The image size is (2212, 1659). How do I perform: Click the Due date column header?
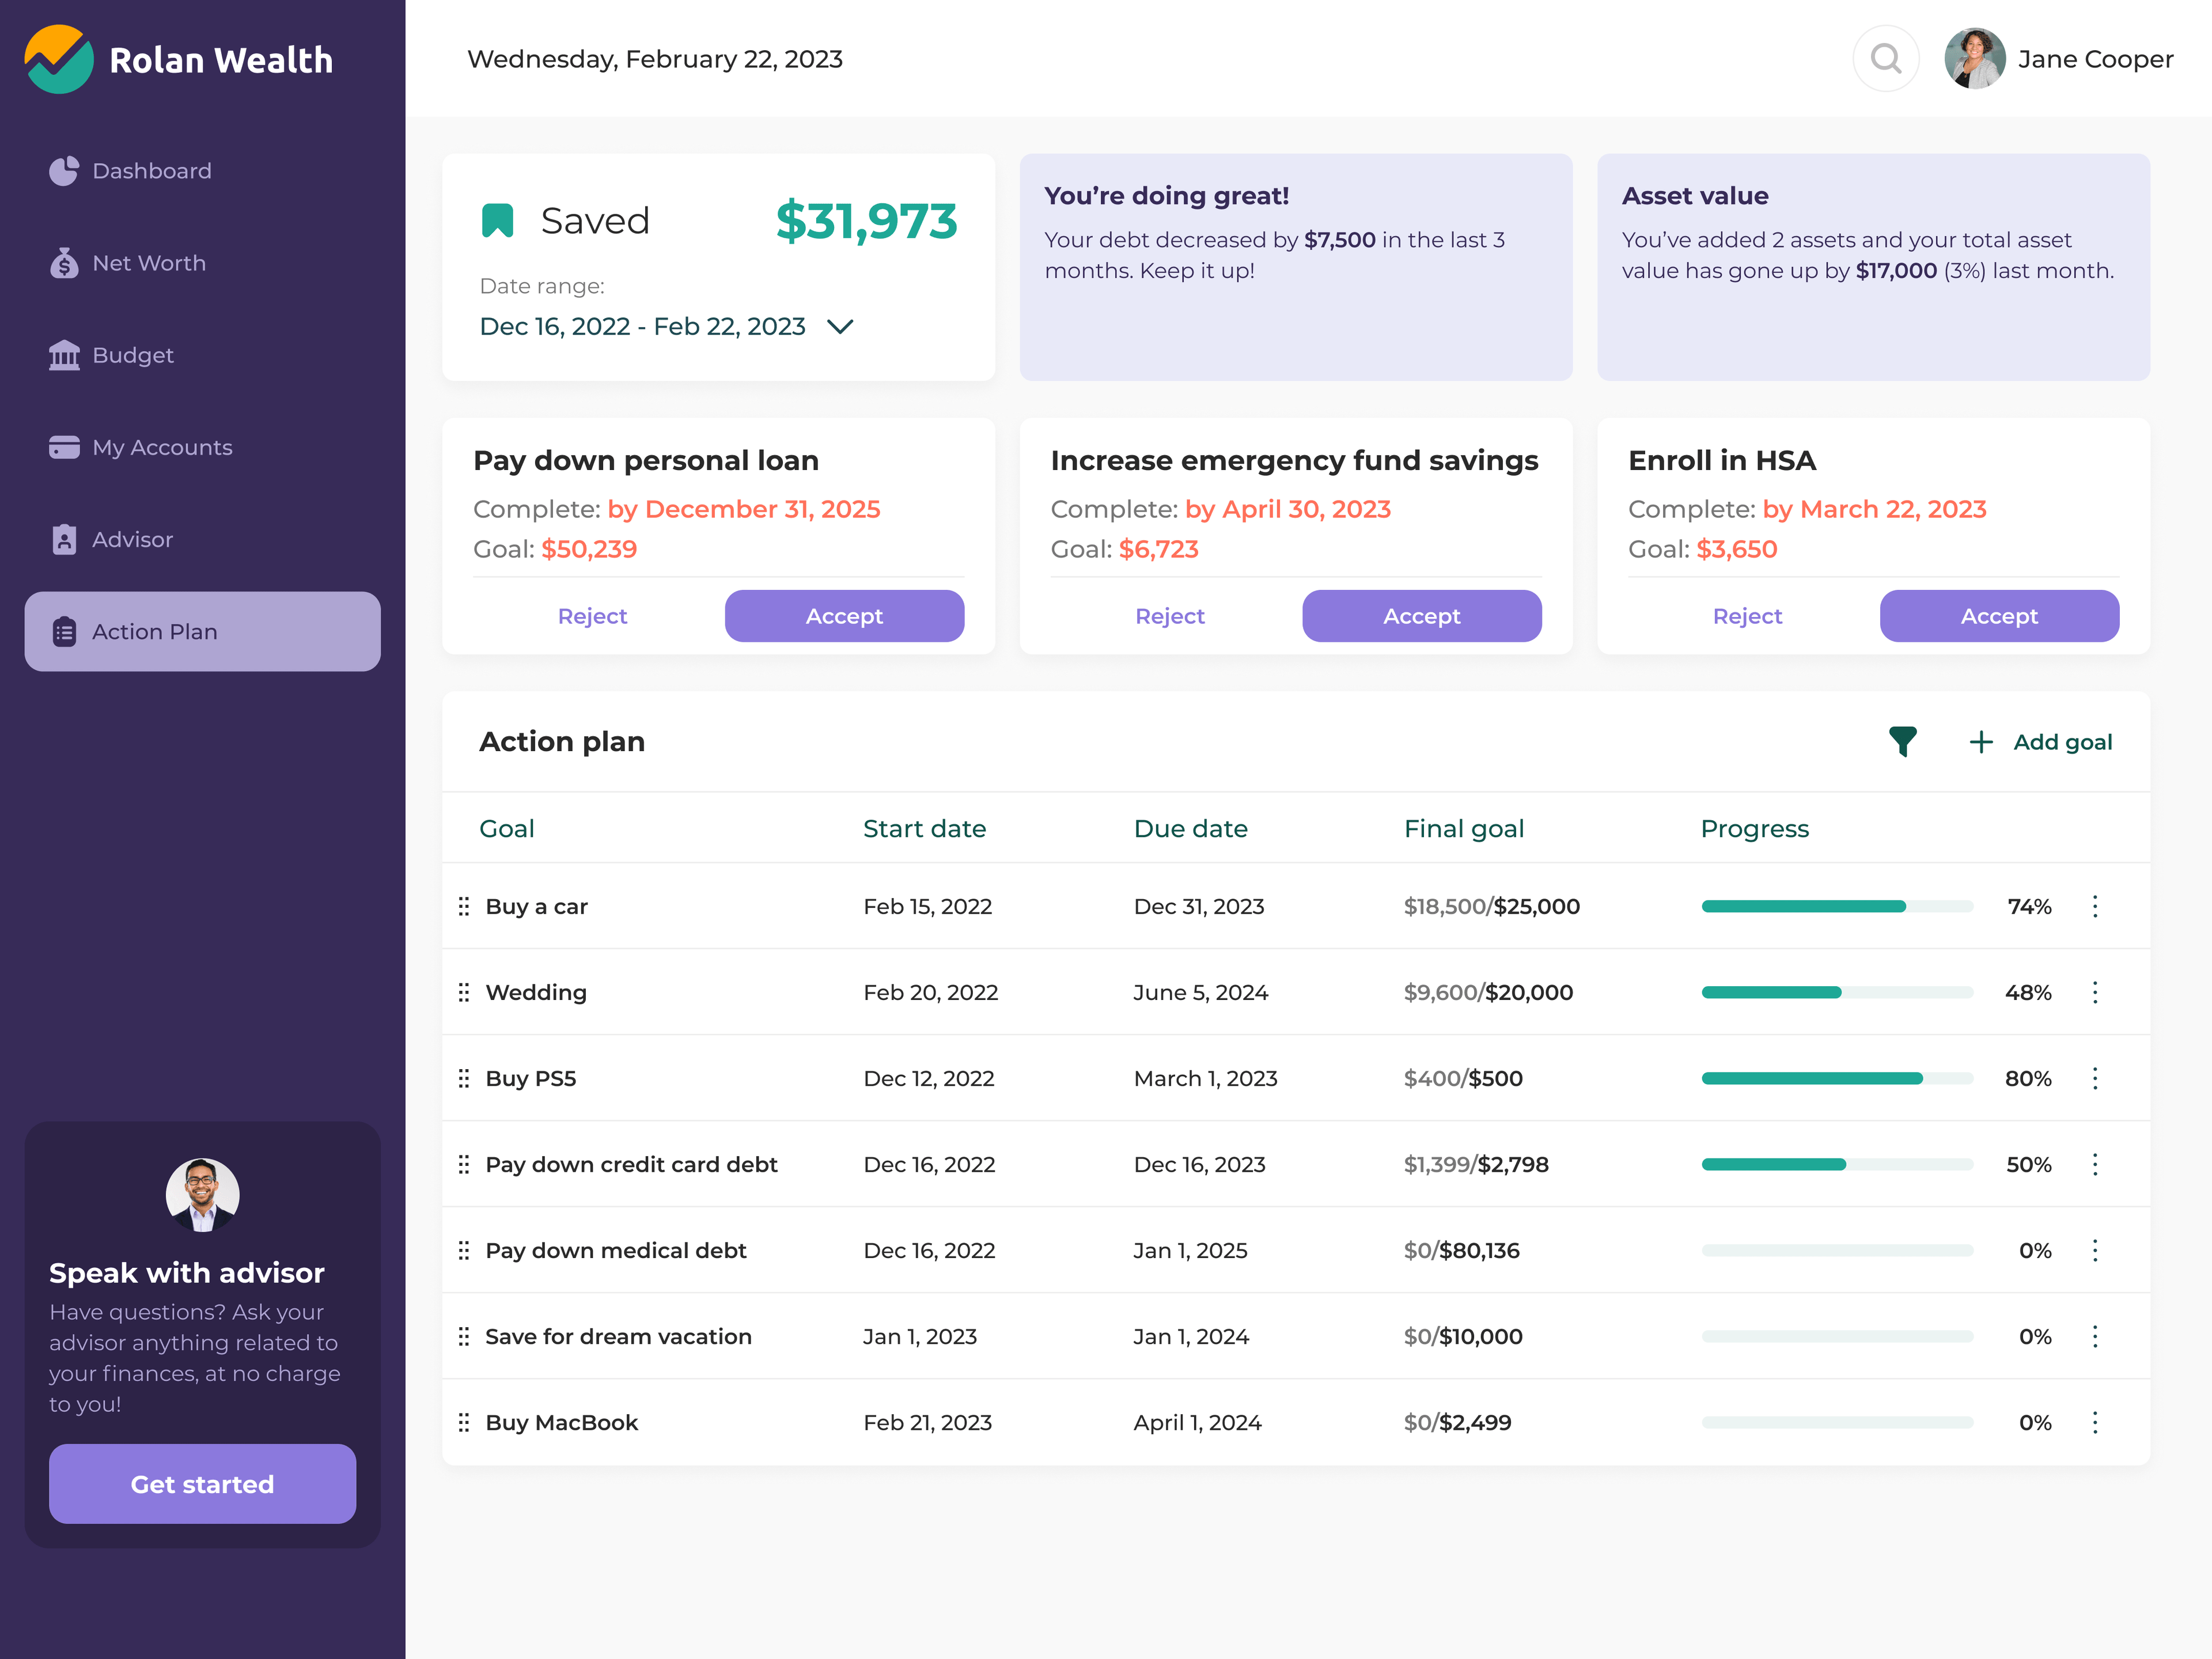1190,828
